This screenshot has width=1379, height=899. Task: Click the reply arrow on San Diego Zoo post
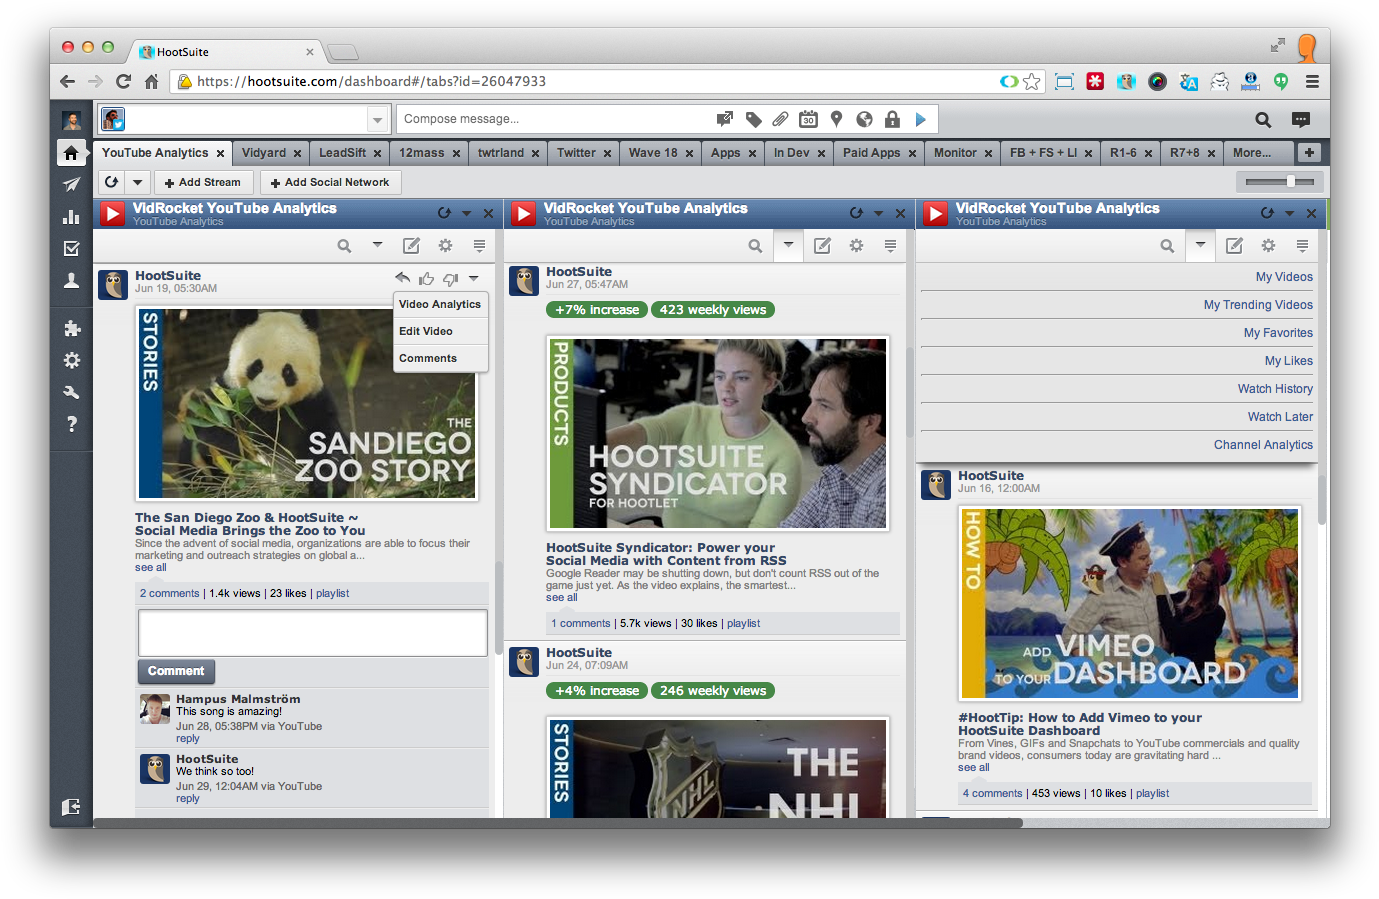click(402, 278)
